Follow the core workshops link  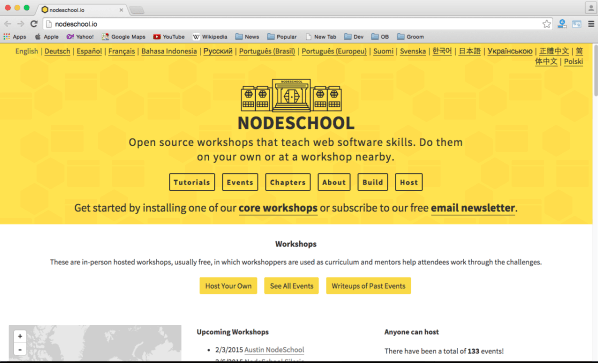pos(278,208)
